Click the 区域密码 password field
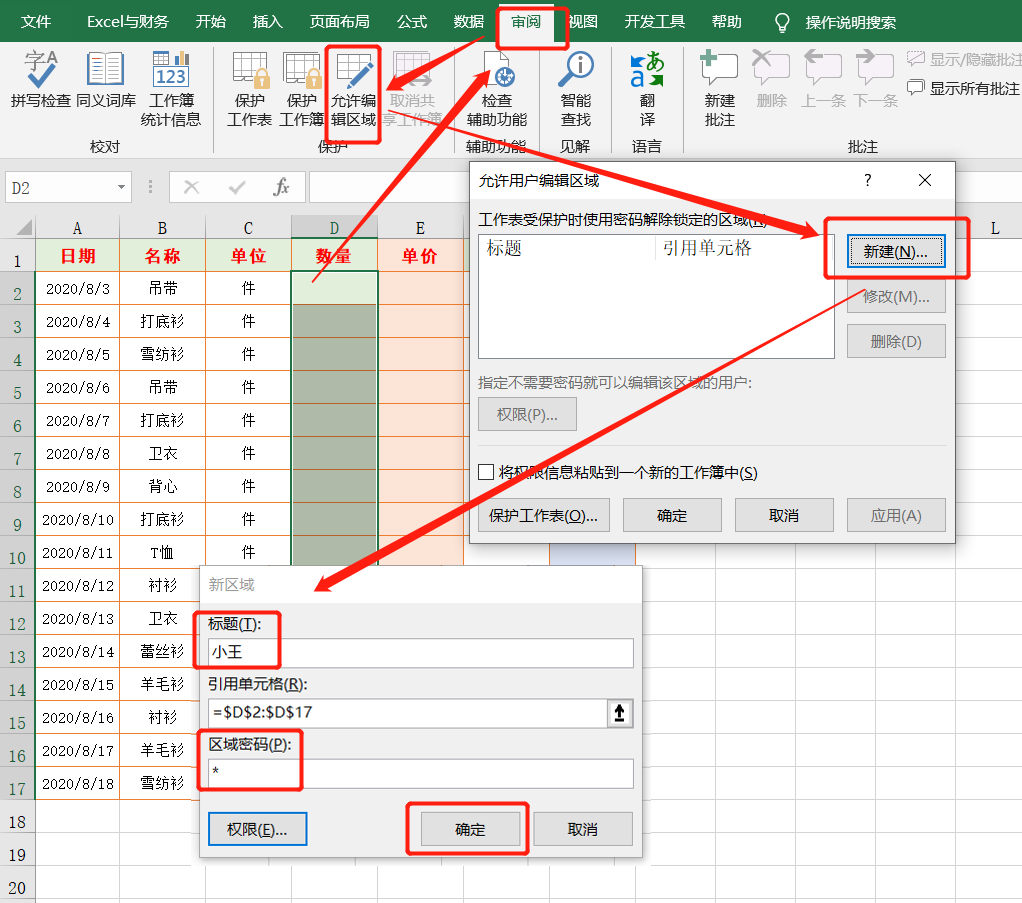Viewport: 1022px width, 903px height. pos(421,773)
